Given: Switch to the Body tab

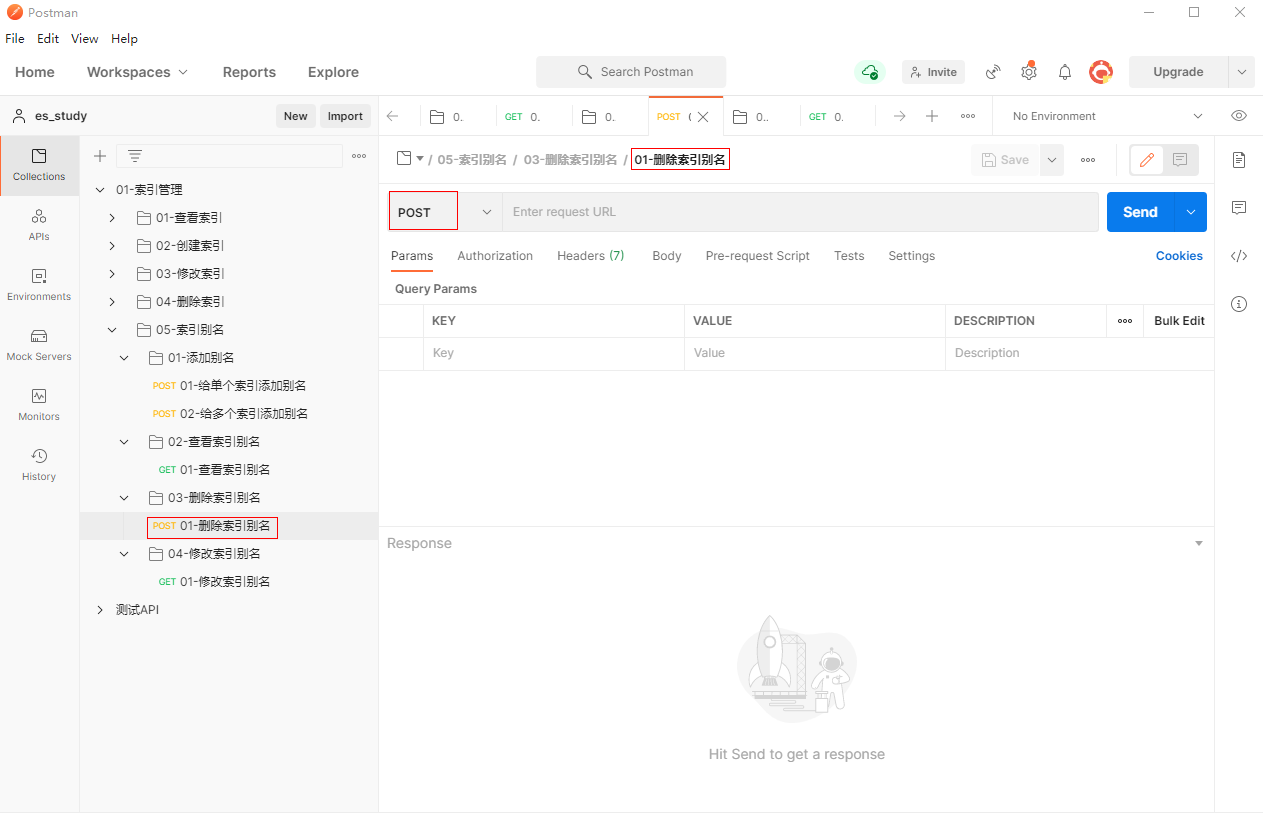Looking at the screenshot, I should click(x=666, y=256).
